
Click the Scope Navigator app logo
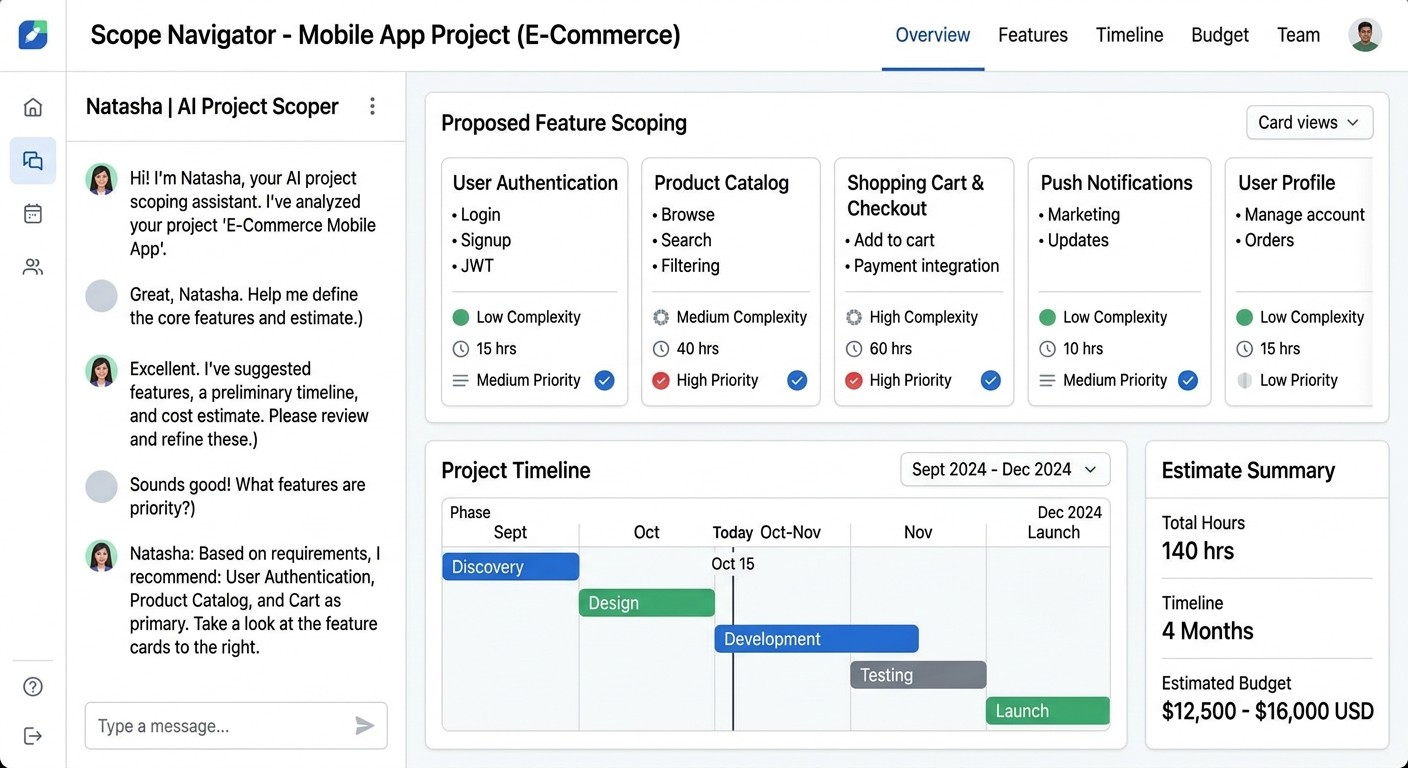pos(33,34)
